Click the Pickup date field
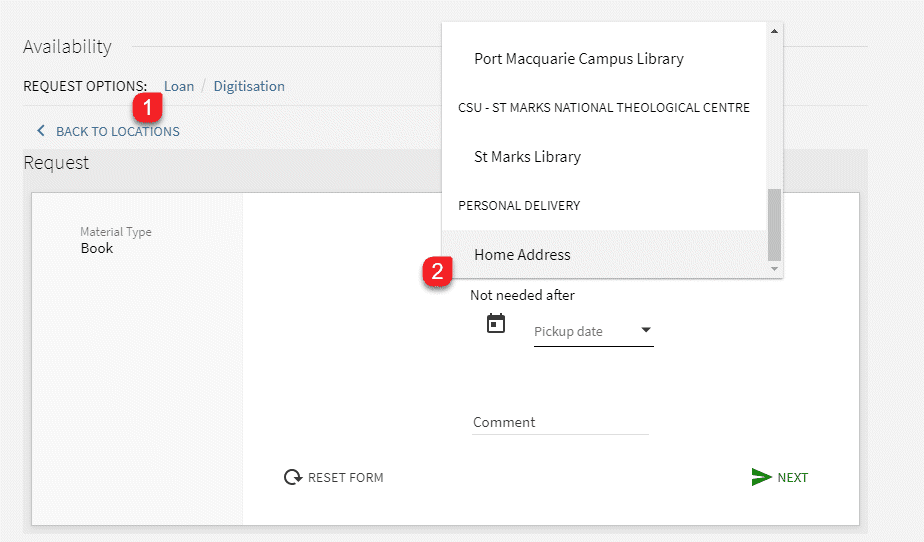 pos(593,332)
